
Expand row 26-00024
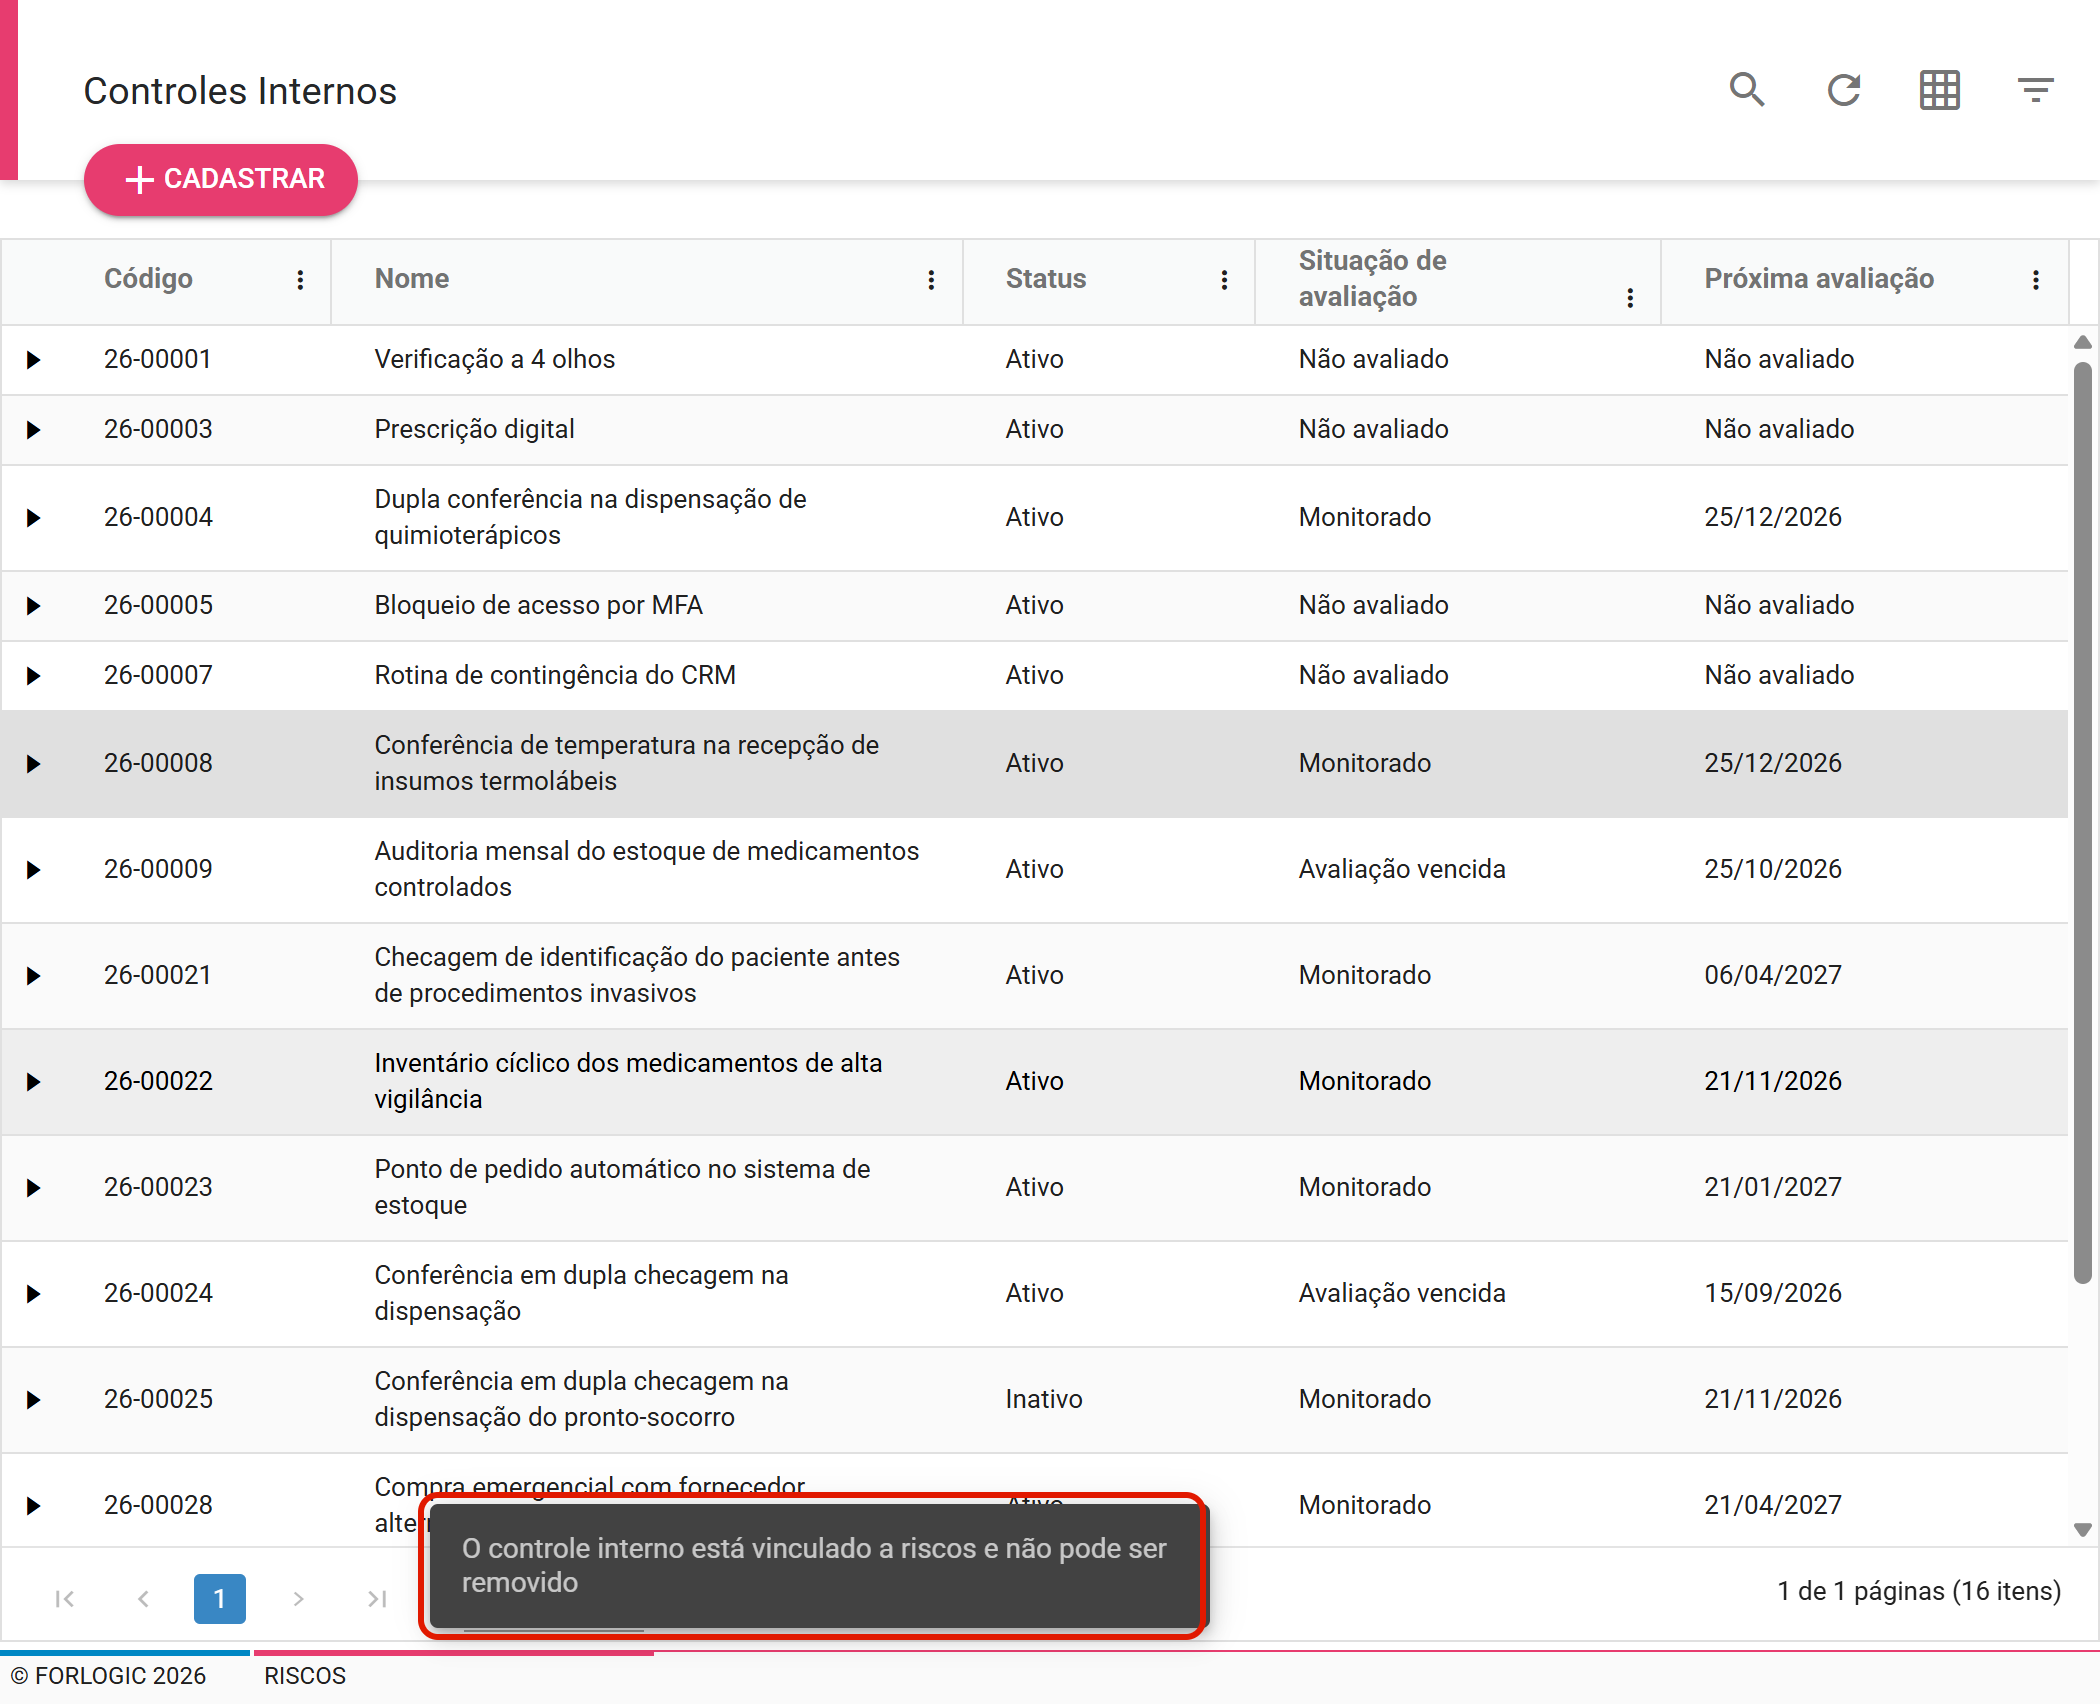[x=33, y=1294]
